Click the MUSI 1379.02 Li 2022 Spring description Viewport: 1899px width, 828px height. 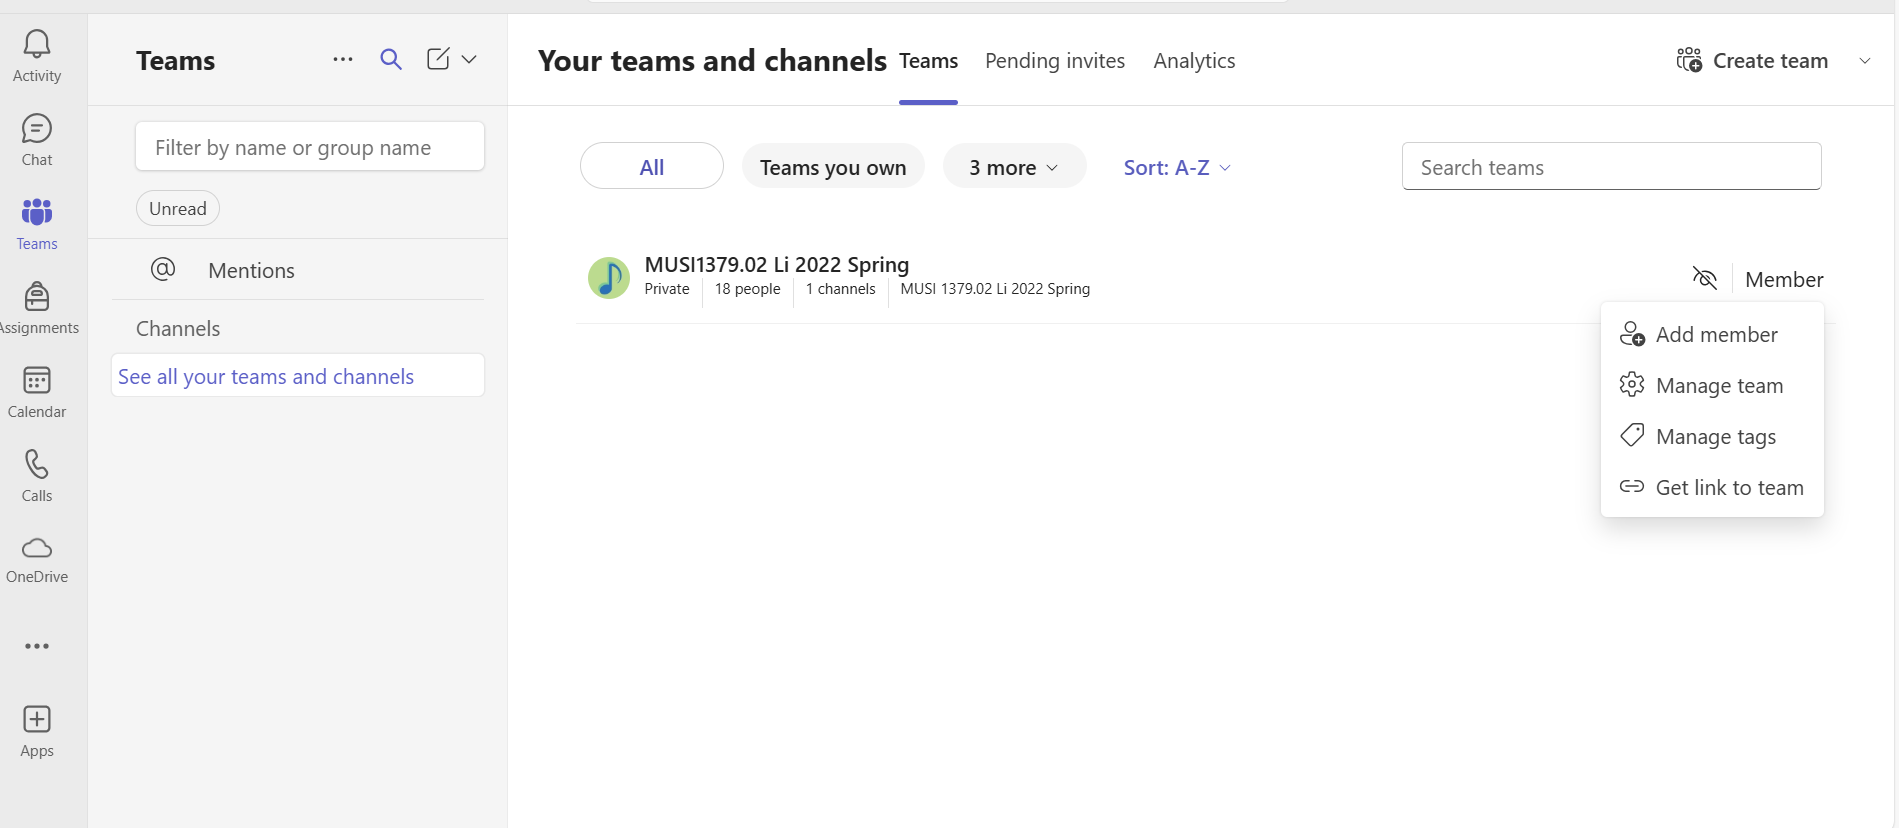(x=995, y=289)
